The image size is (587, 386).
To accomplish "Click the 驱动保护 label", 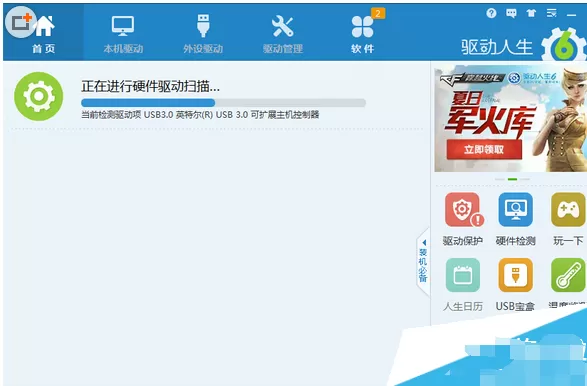I will tap(463, 241).
